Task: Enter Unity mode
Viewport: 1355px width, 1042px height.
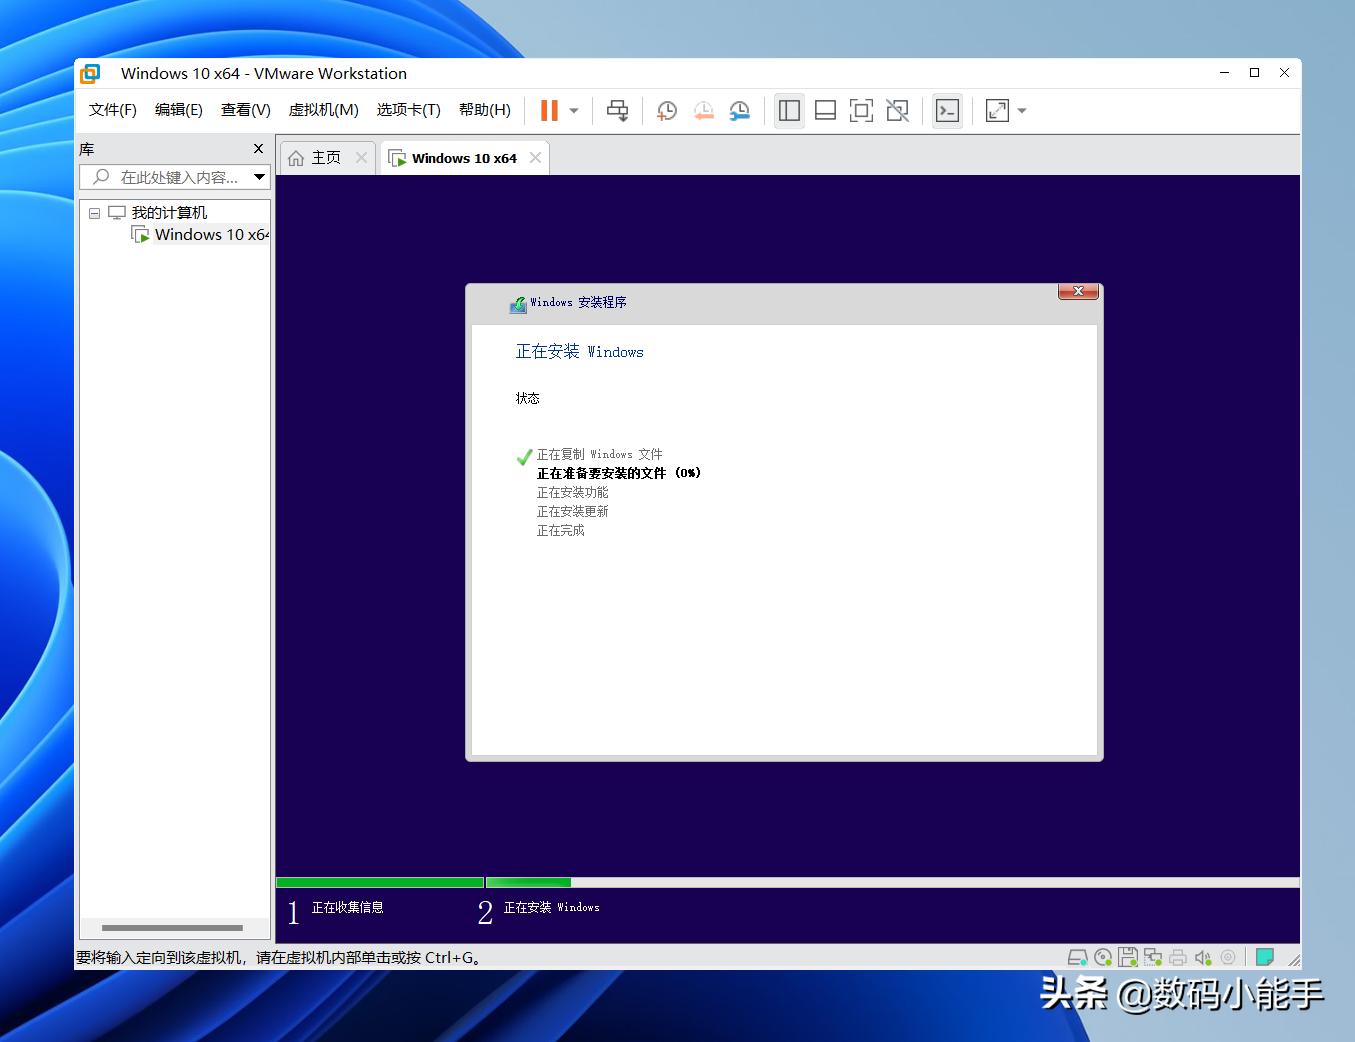Action: (x=897, y=110)
